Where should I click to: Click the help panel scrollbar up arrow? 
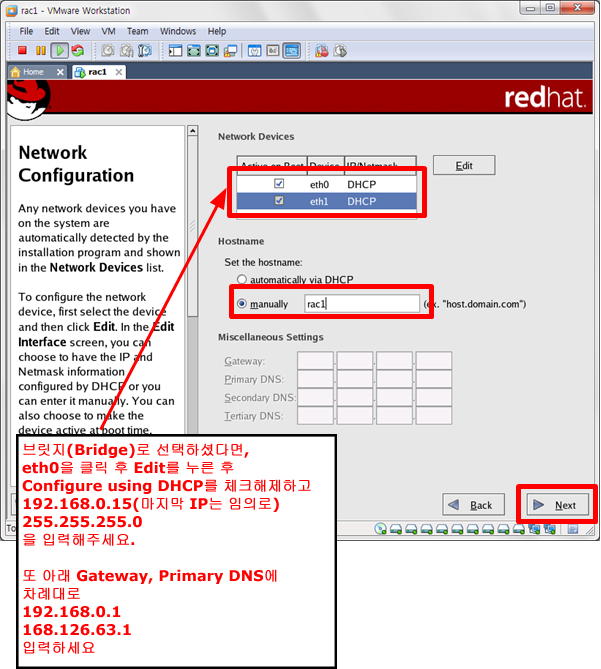[193, 131]
